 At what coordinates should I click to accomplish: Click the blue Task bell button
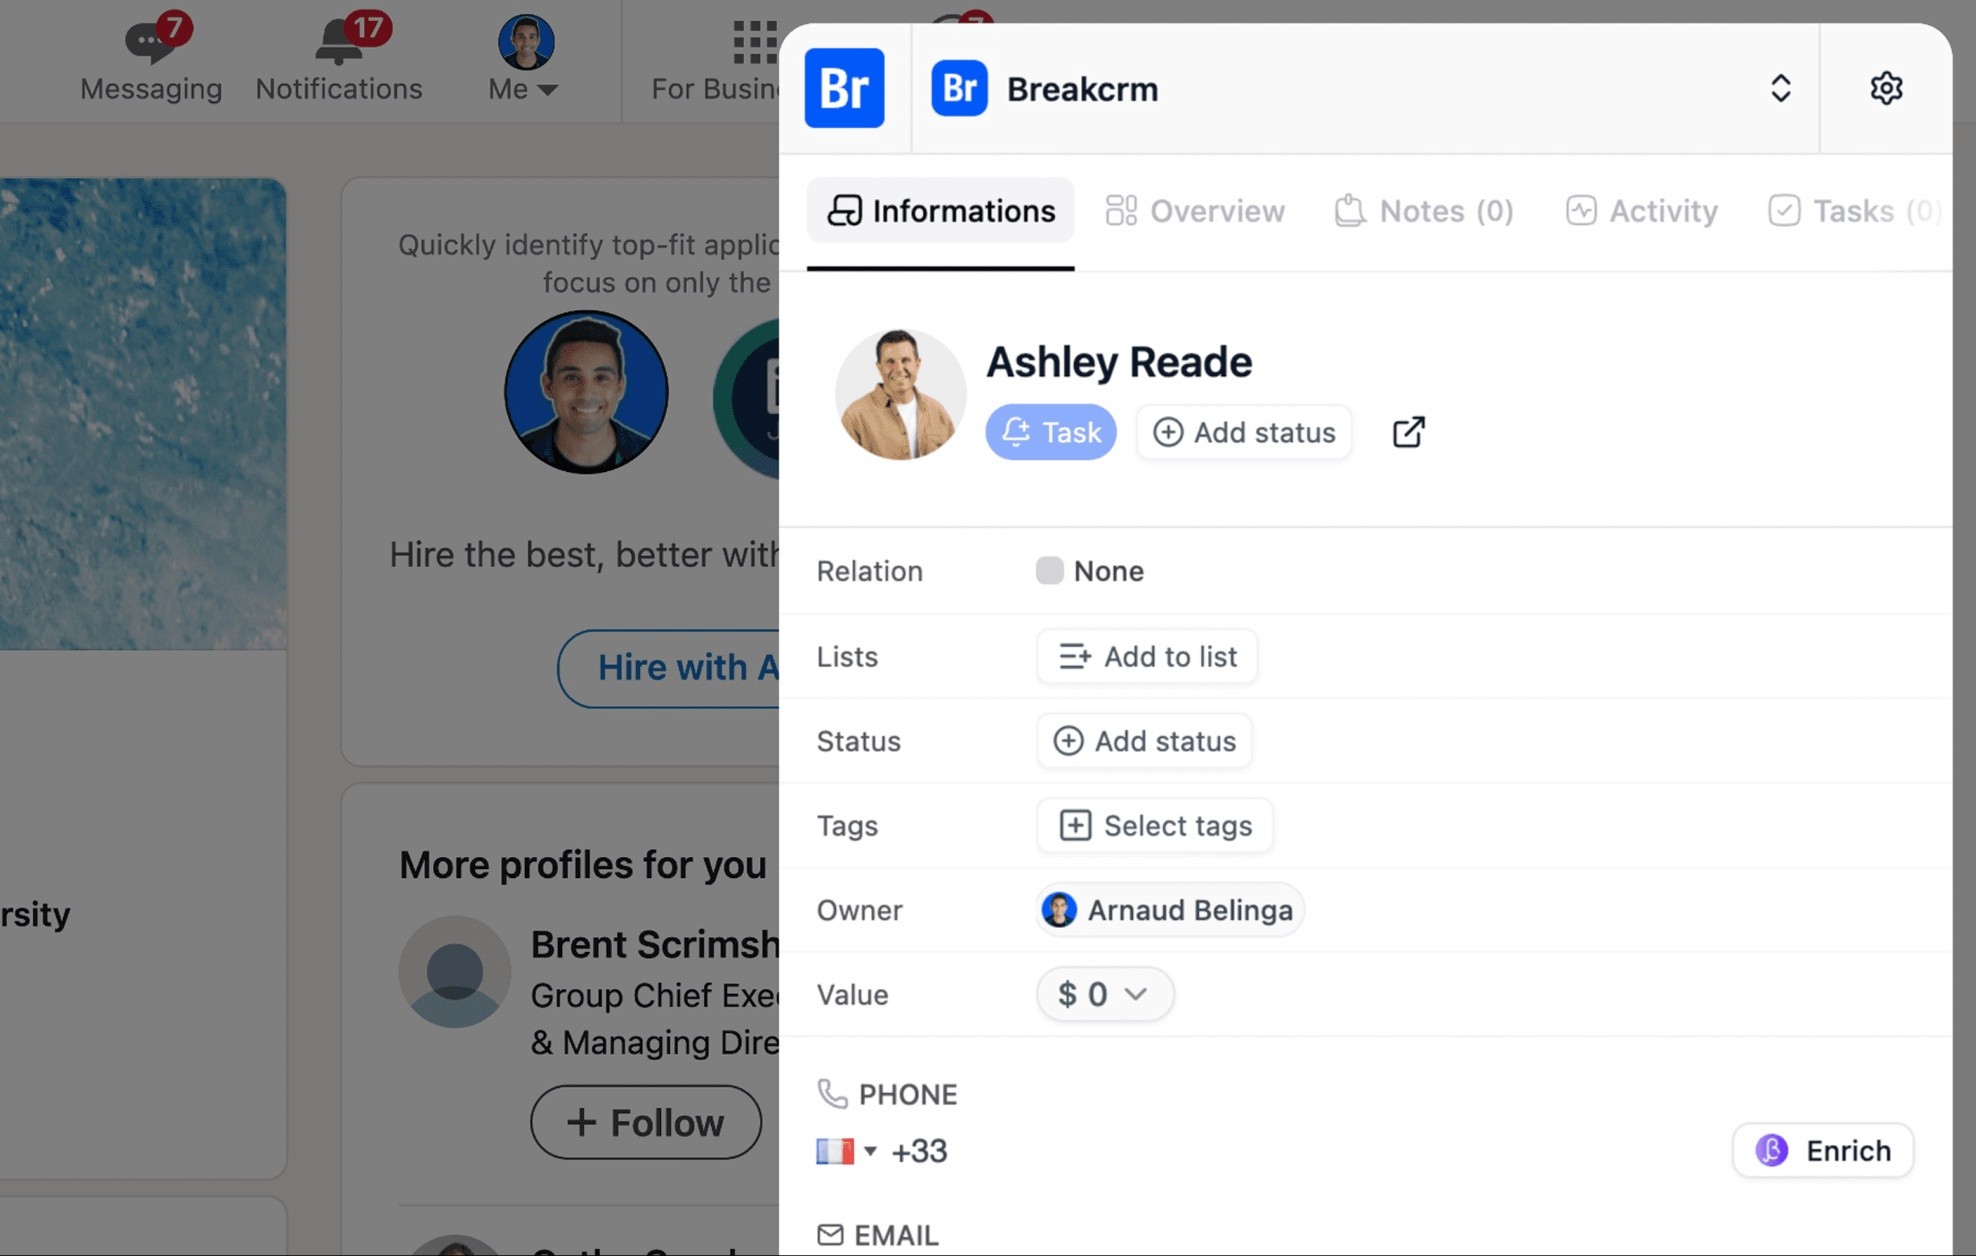1050,432
